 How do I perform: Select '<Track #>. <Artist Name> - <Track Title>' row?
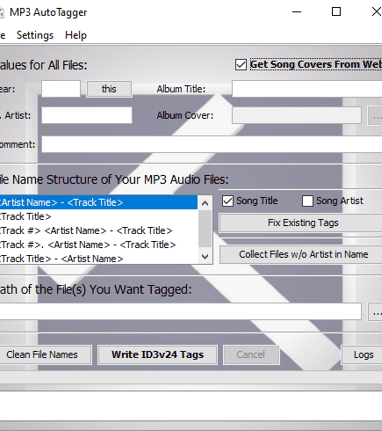pyautogui.click(x=98, y=245)
